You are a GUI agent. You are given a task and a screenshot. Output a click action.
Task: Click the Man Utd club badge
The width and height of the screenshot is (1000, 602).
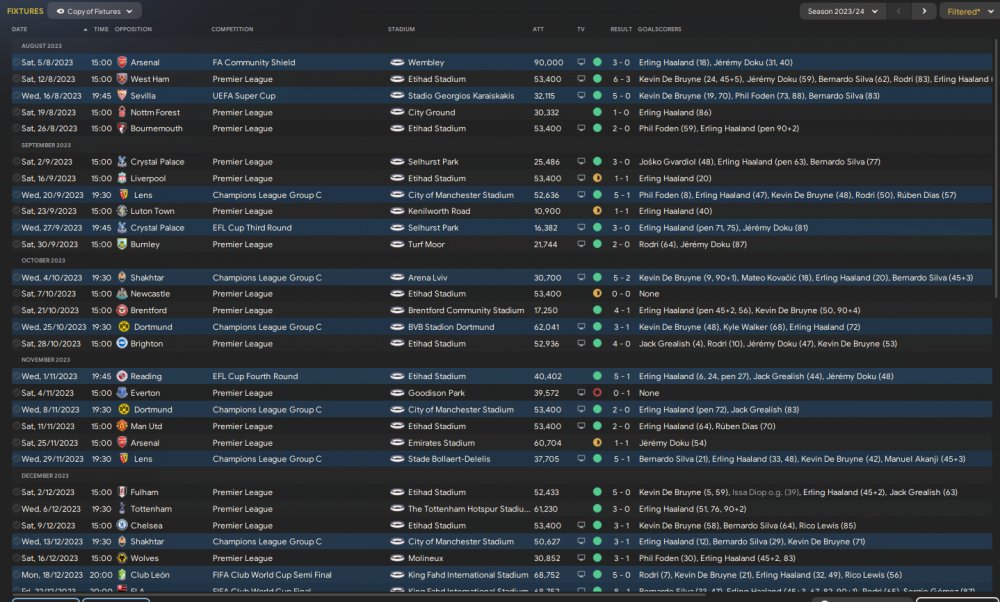click(x=122, y=426)
